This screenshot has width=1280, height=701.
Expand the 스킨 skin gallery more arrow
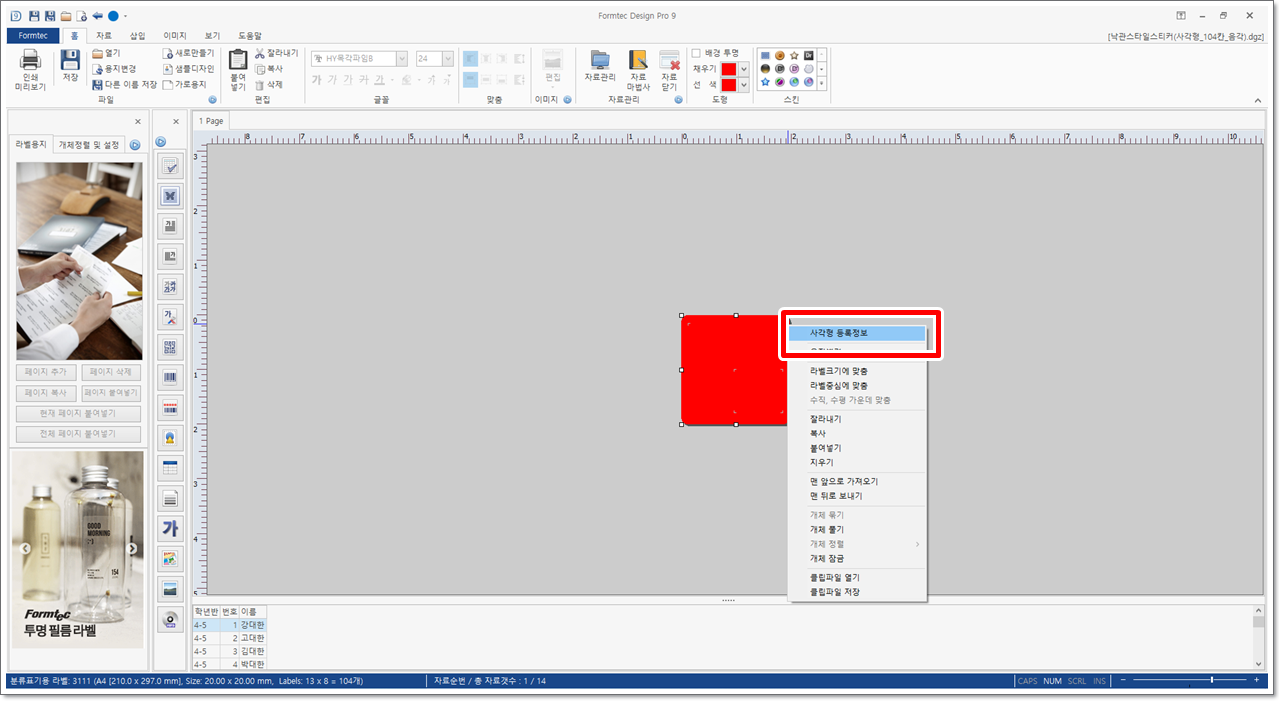tap(822, 84)
